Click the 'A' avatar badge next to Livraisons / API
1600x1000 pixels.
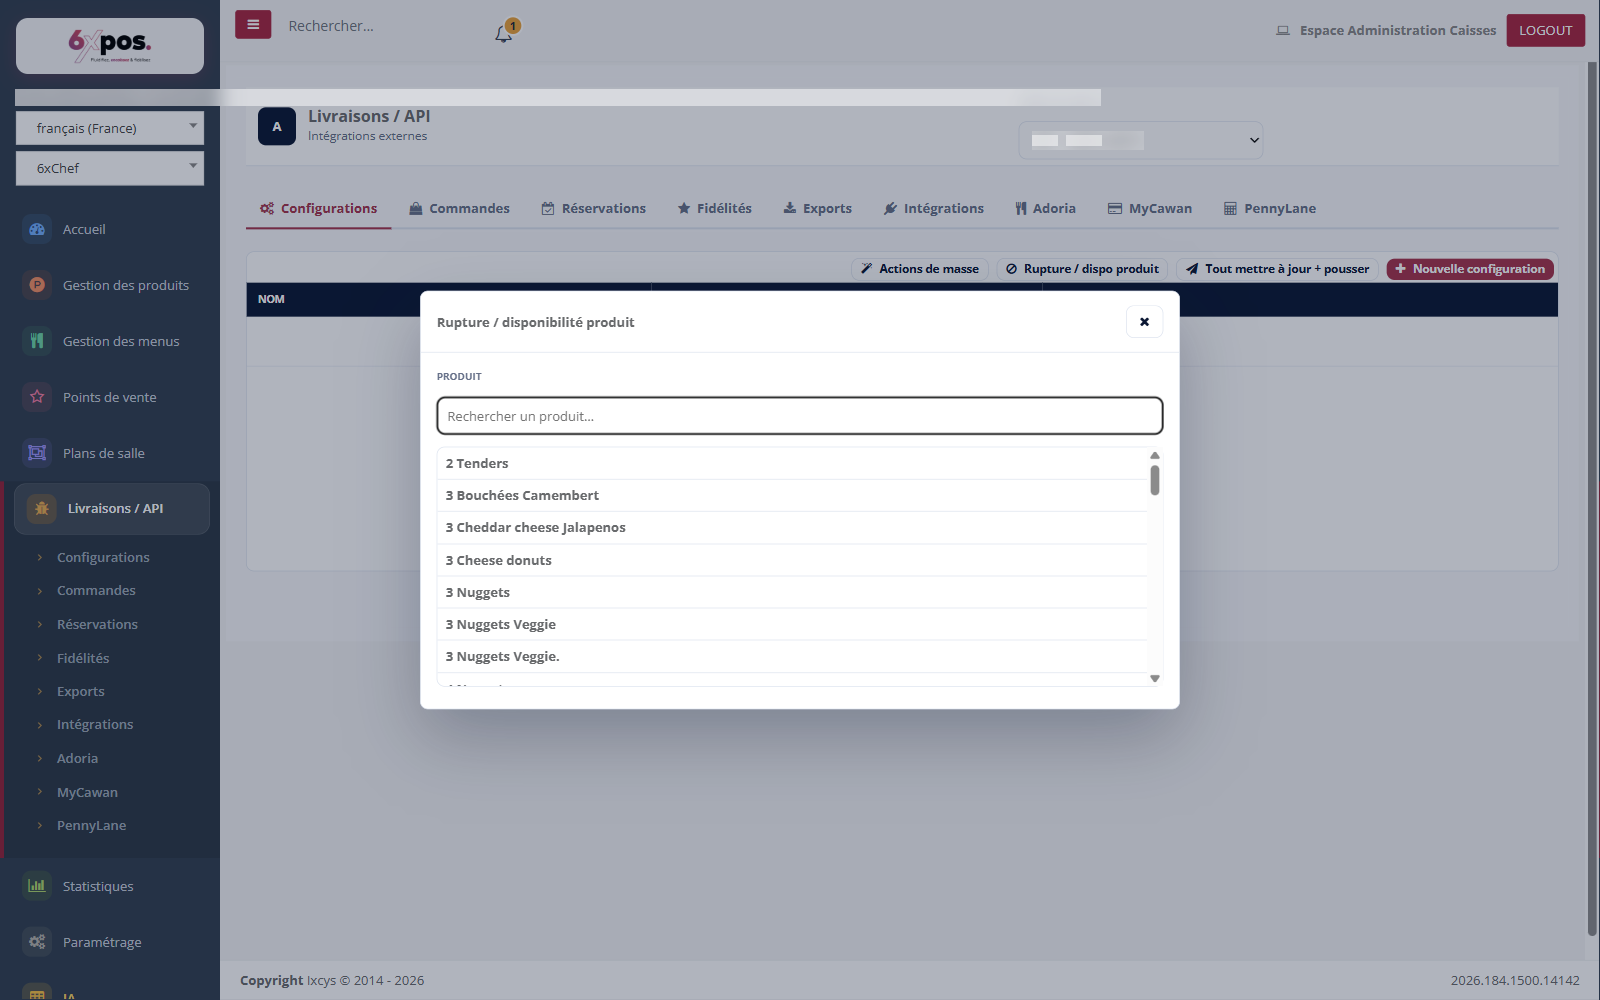[x=277, y=127]
